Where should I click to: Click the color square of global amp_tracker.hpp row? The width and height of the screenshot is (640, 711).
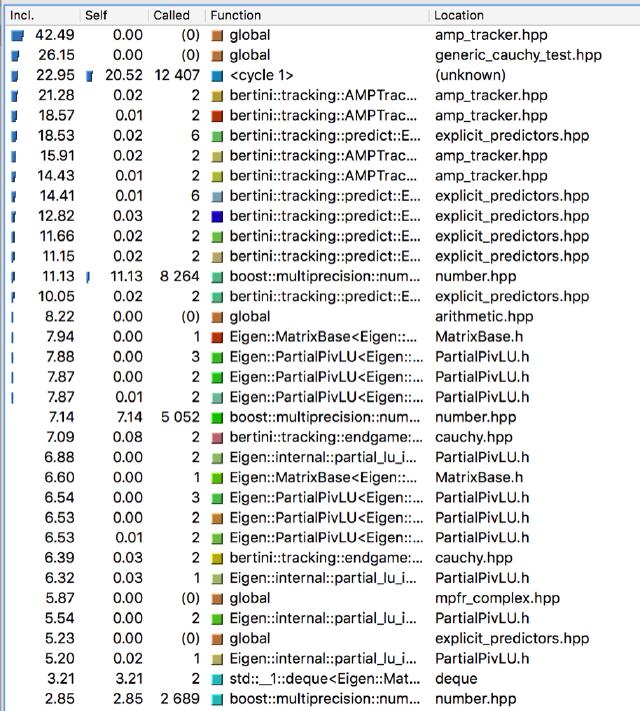click(217, 35)
